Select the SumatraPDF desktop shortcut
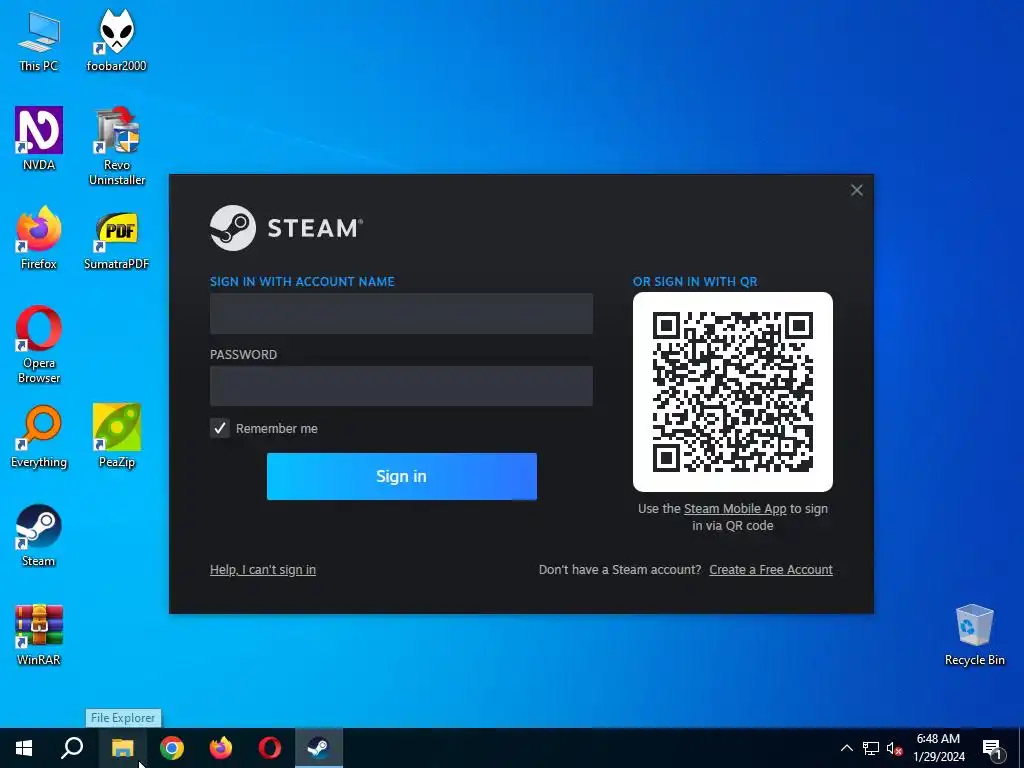This screenshot has width=1024, height=768. [x=116, y=239]
